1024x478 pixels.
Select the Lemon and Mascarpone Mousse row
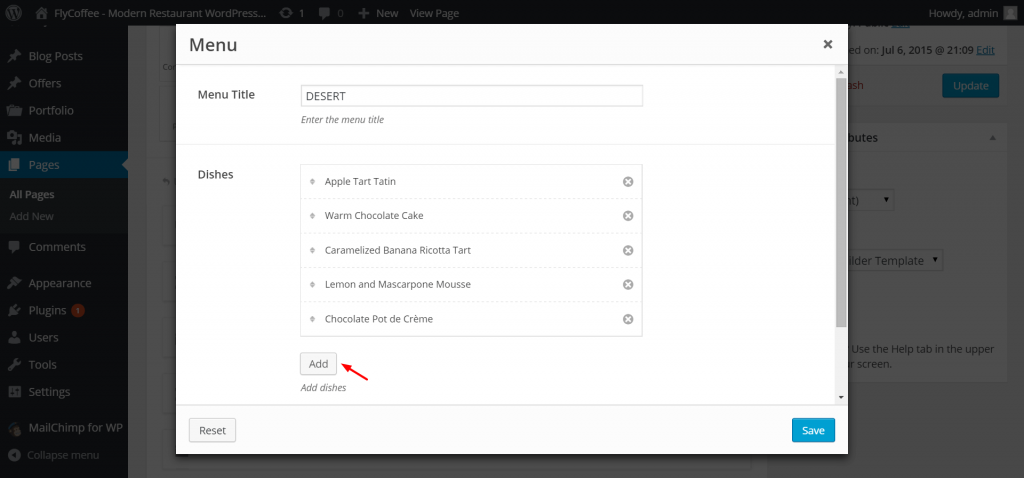point(472,285)
